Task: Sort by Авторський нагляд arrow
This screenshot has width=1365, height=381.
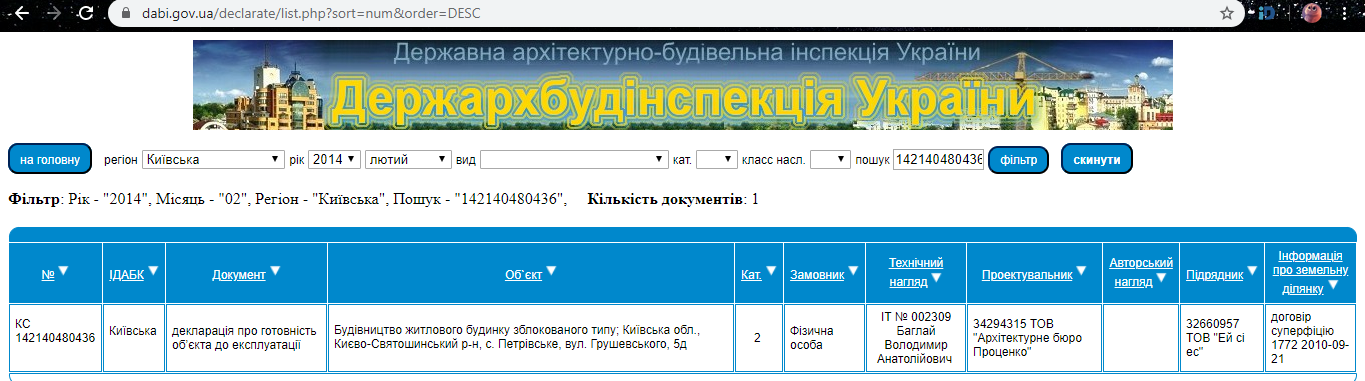Action: (x=1162, y=279)
